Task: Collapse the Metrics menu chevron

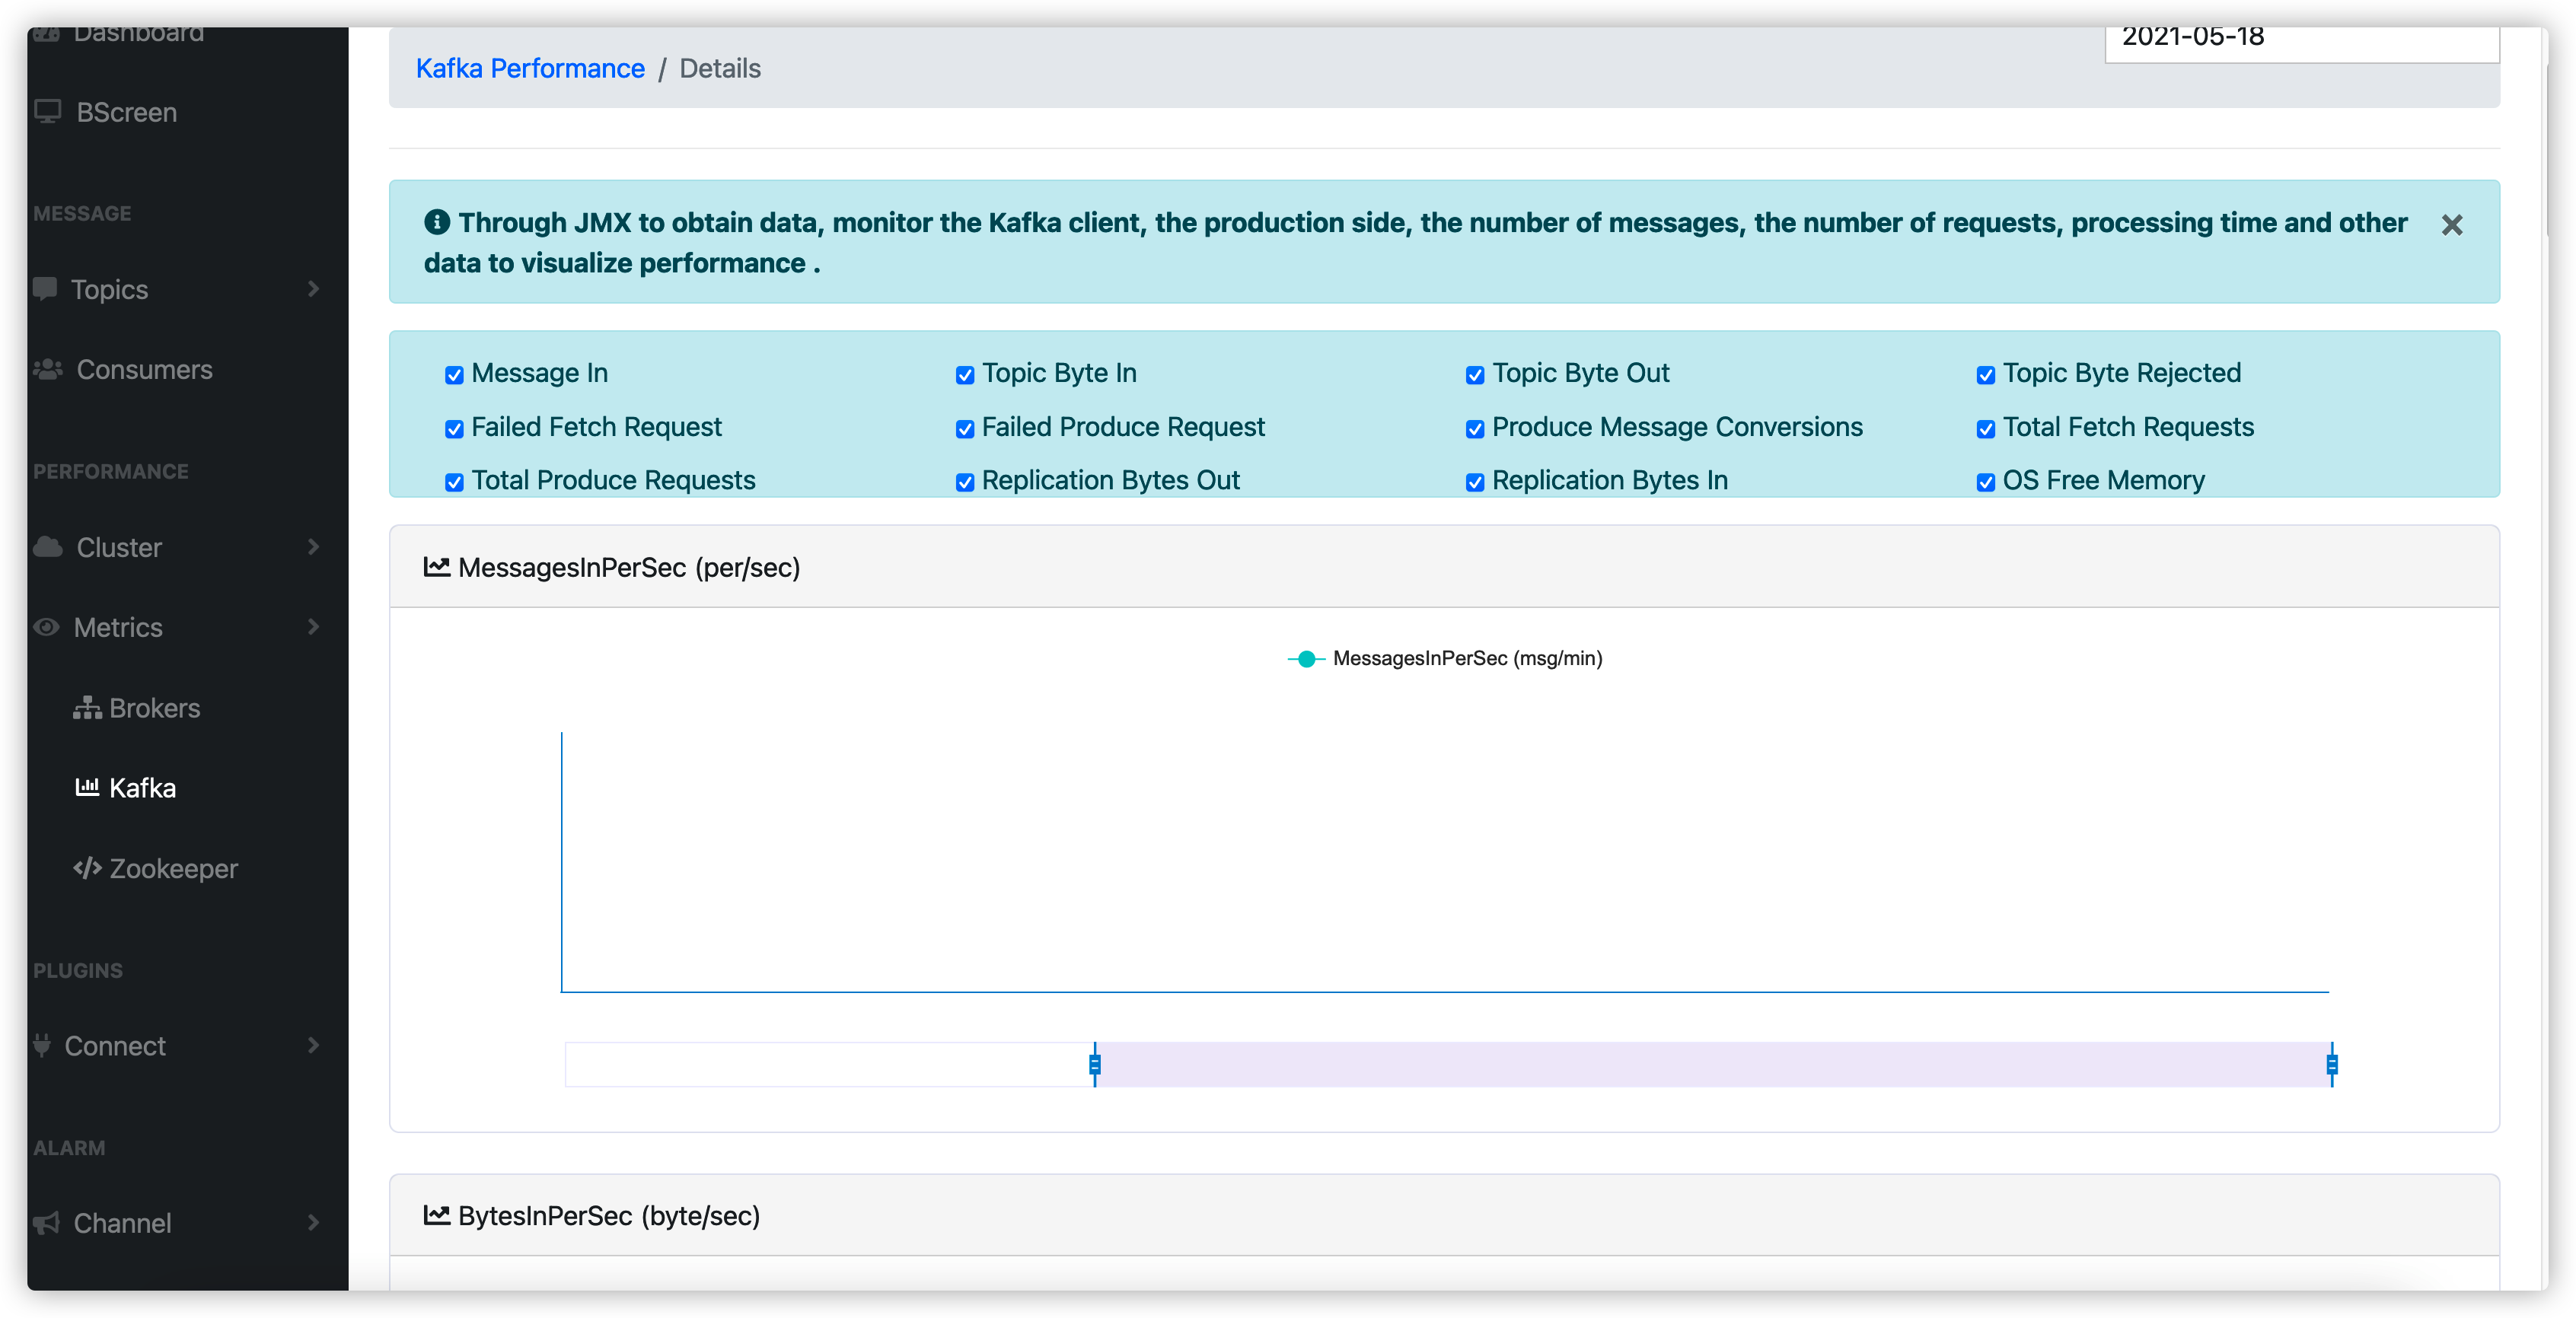Action: (313, 626)
